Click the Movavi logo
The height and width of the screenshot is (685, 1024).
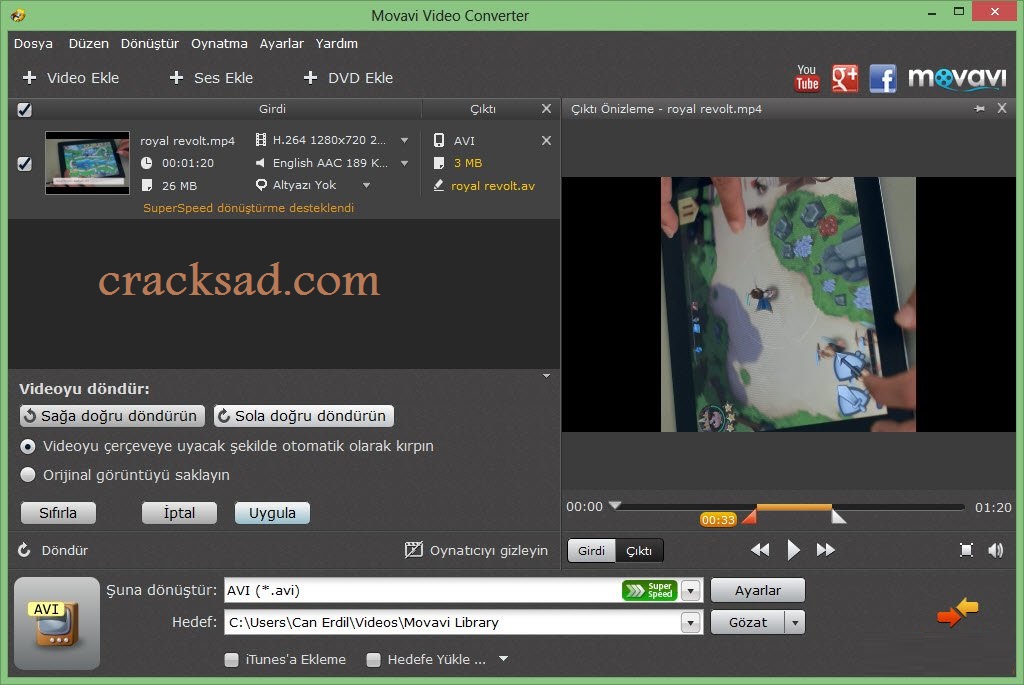[x=957, y=78]
